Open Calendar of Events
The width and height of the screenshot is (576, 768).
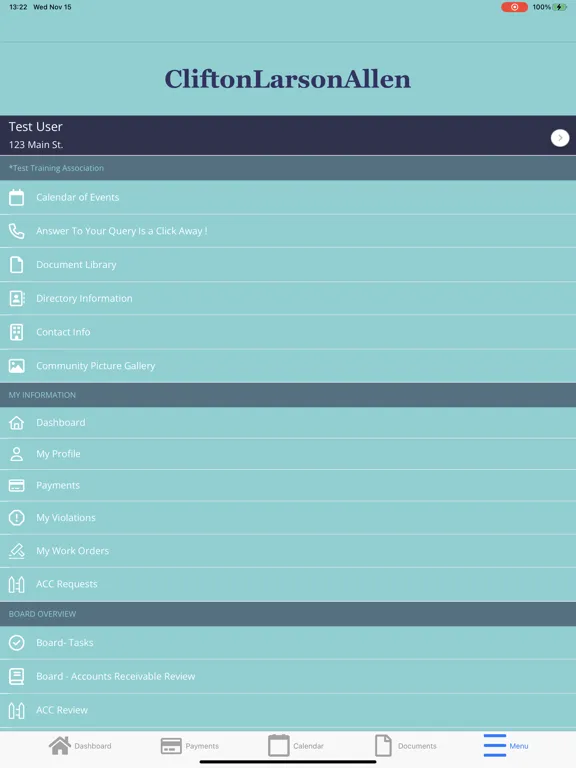click(288, 197)
